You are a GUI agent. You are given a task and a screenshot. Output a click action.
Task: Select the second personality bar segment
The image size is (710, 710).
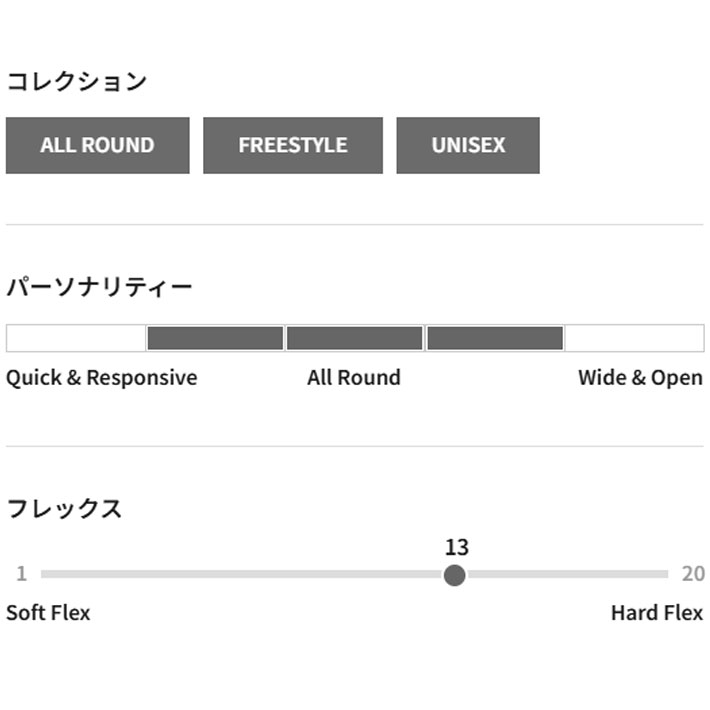pos(215,338)
